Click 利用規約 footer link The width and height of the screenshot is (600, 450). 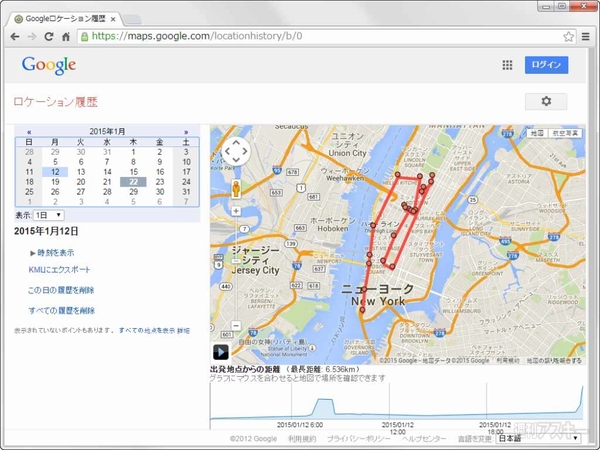click(x=302, y=439)
